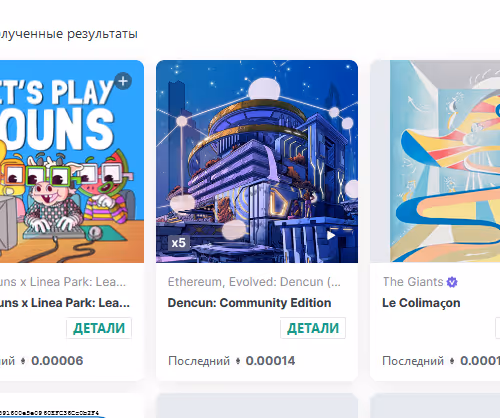Open the Ethereum, Evolved: Dencun collection link
Image resolution: width=500 pixels, height=418 pixels.
coord(254,282)
